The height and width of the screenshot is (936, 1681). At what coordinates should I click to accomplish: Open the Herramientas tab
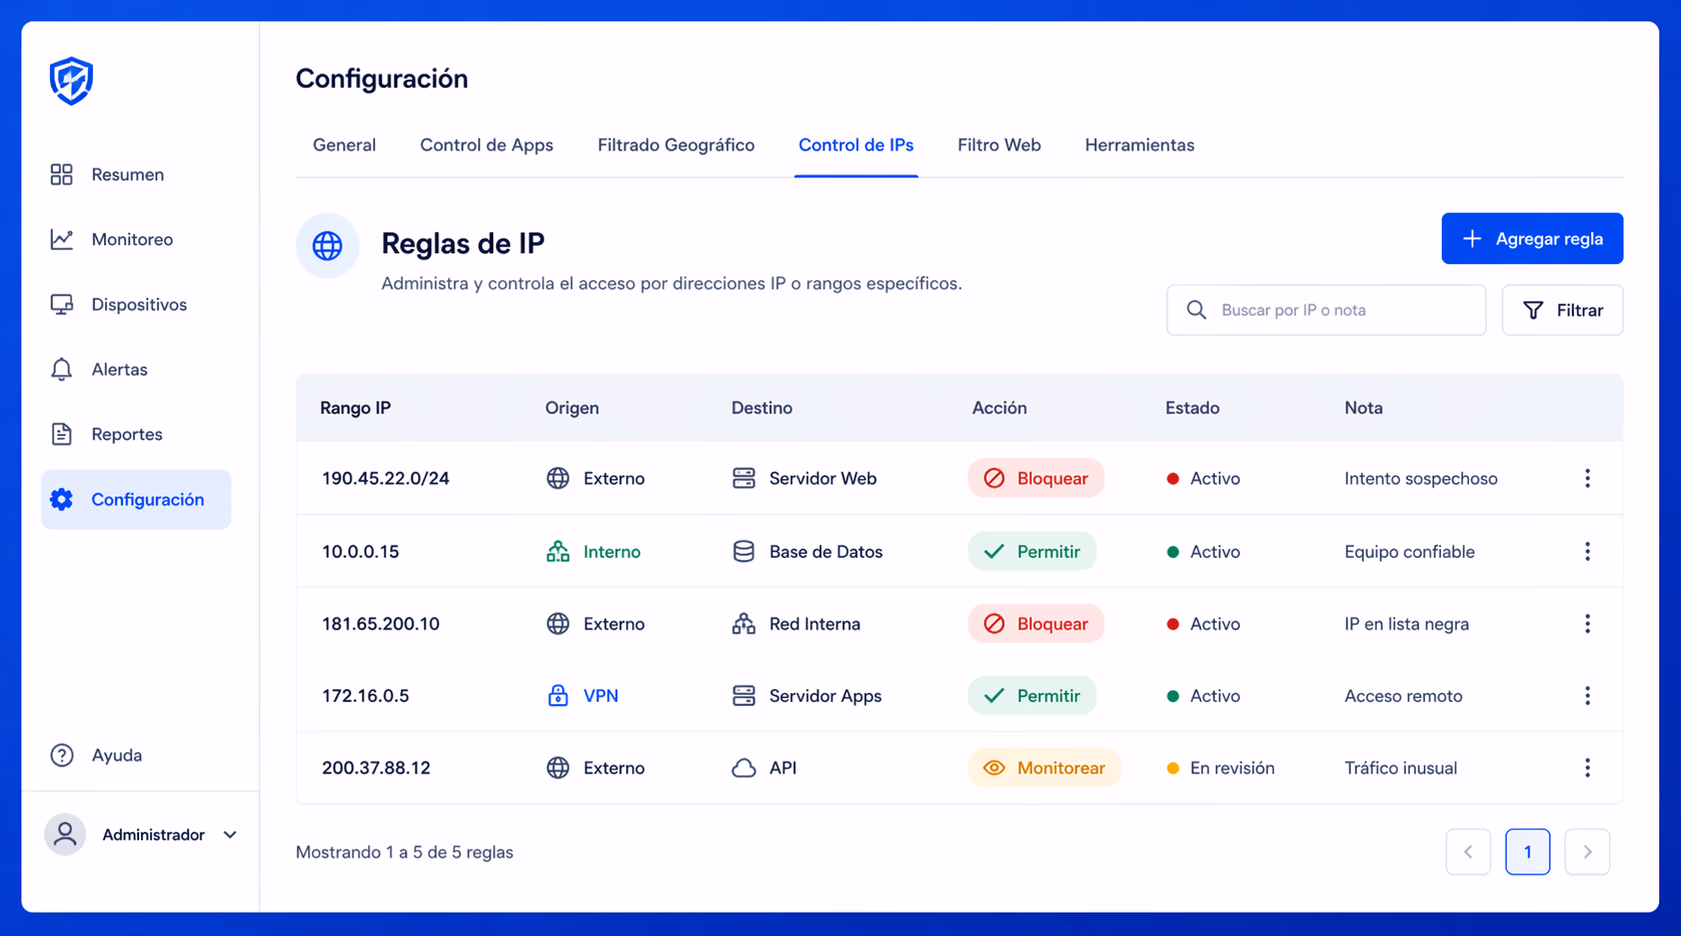(1139, 145)
